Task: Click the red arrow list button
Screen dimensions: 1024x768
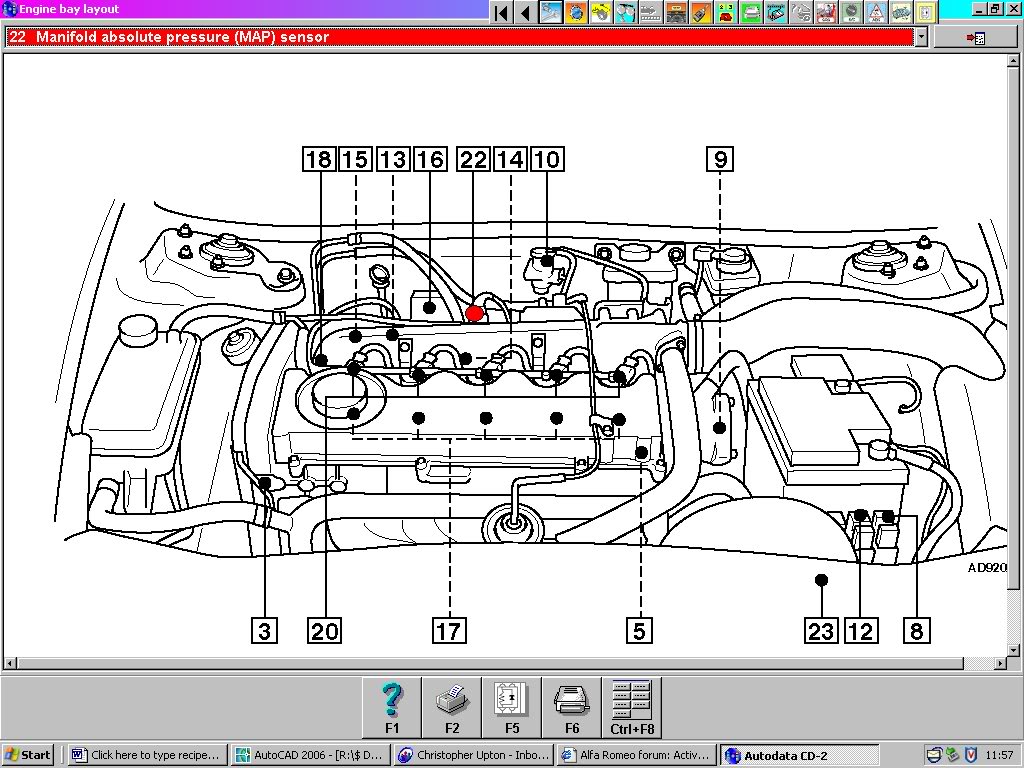Action: 975,37
